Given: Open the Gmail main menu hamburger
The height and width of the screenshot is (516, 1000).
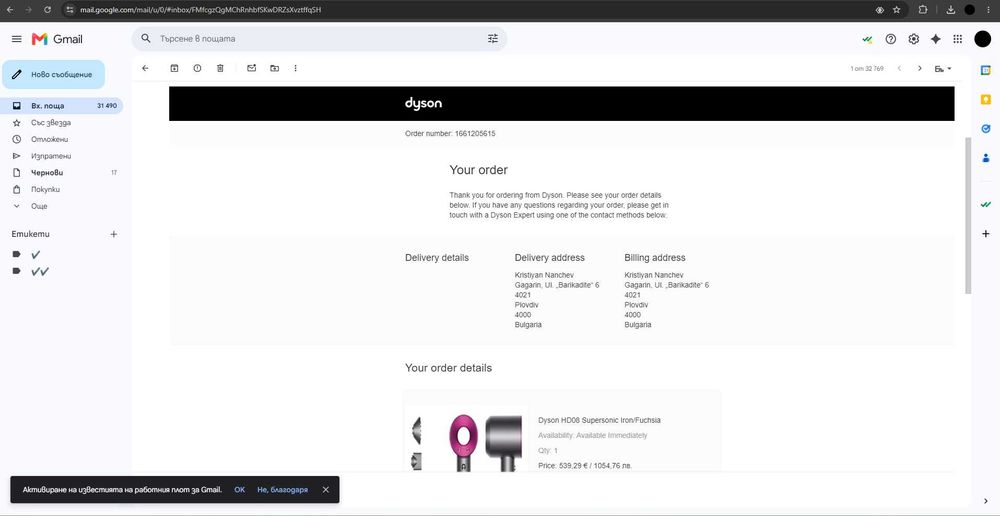Looking at the screenshot, I should [17, 39].
